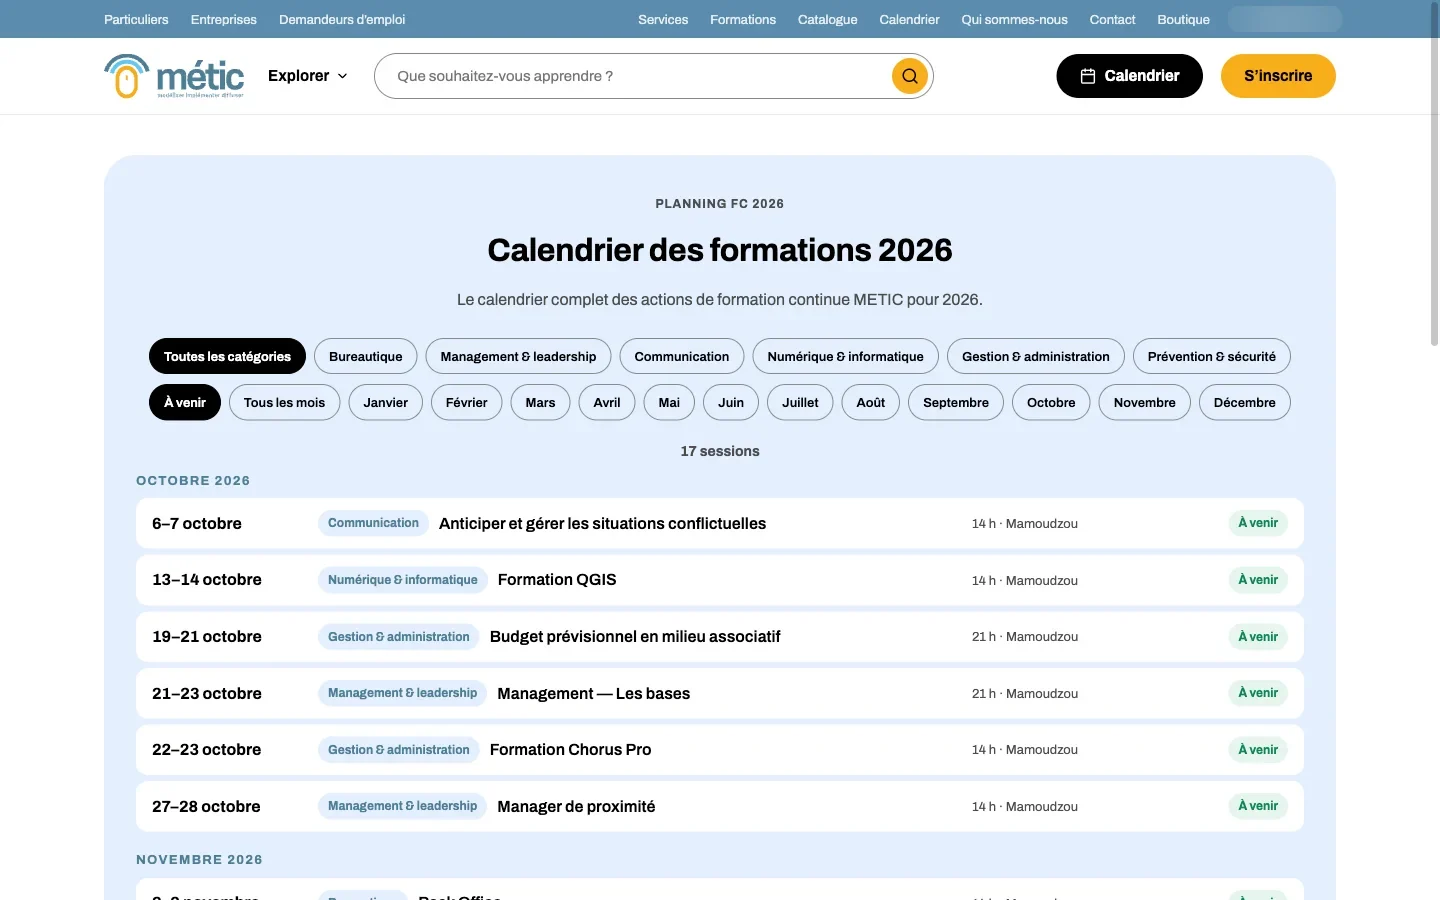The height and width of the screenshot is (900, 1440).
Task: Filter sessions by Octobre
Action: click(x=1051, y=402)
